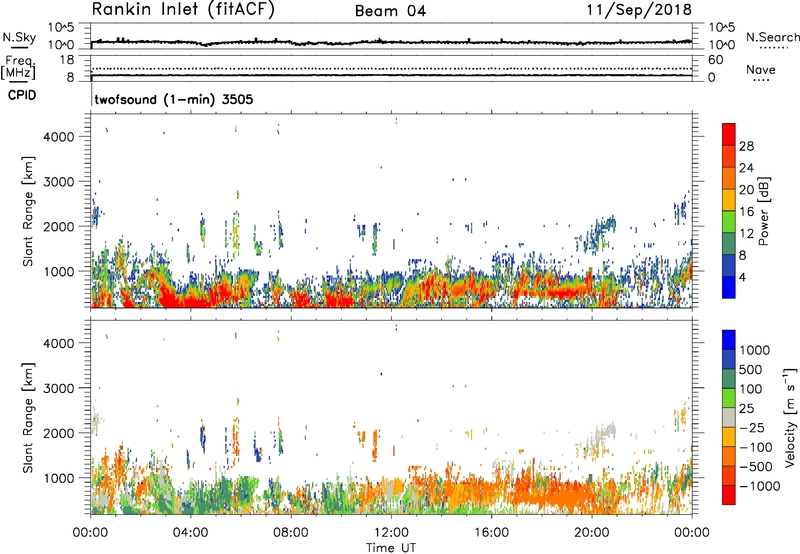Click the 'Nave' legend label
The height and width of the screenshot is (554, 800).
point(760,70)
